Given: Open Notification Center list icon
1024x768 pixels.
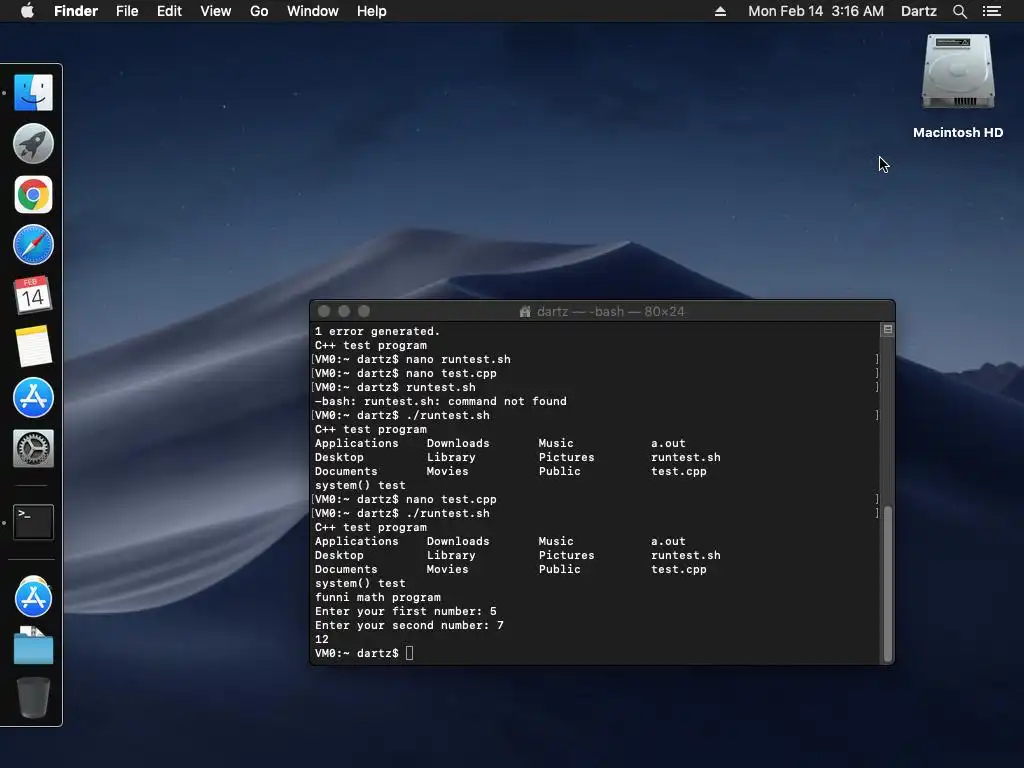Looking at the screenshot, I should coord(991,11).
